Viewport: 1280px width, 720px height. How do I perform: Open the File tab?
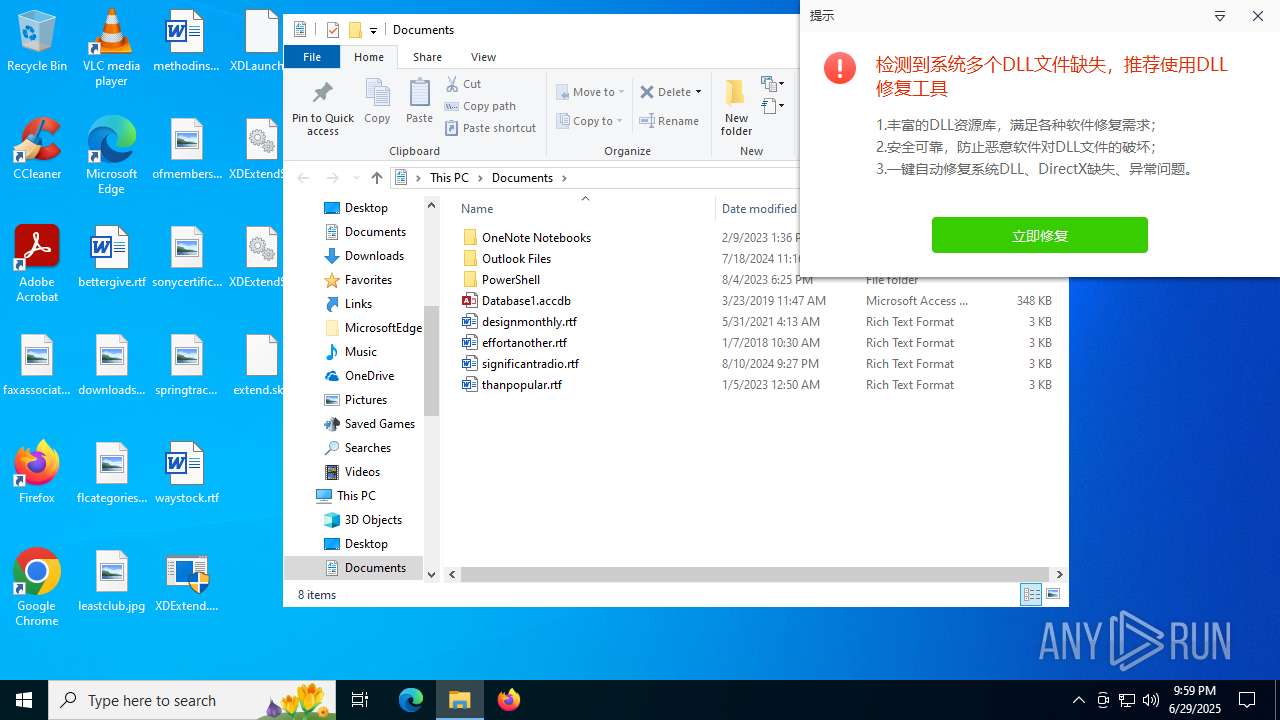(312, 57)
